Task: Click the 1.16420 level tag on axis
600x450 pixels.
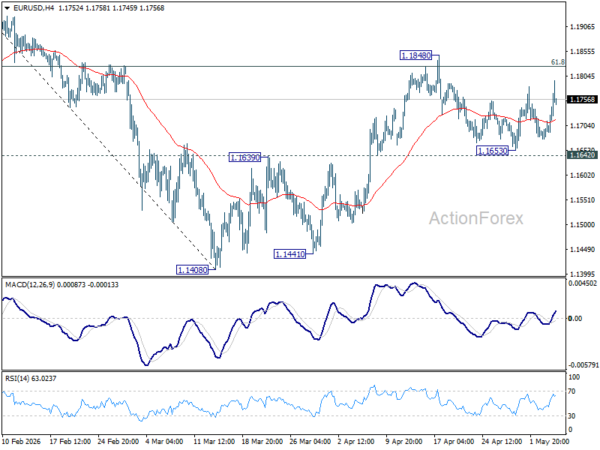Action: pos(582,155)
